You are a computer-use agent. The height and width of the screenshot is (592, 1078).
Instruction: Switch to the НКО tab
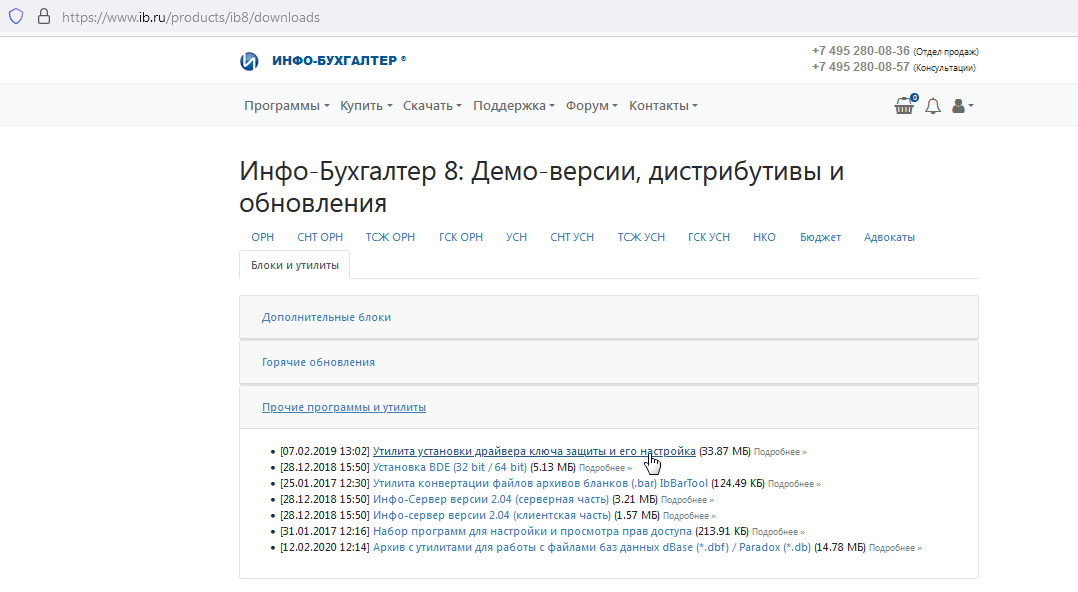tap(764, 237)
